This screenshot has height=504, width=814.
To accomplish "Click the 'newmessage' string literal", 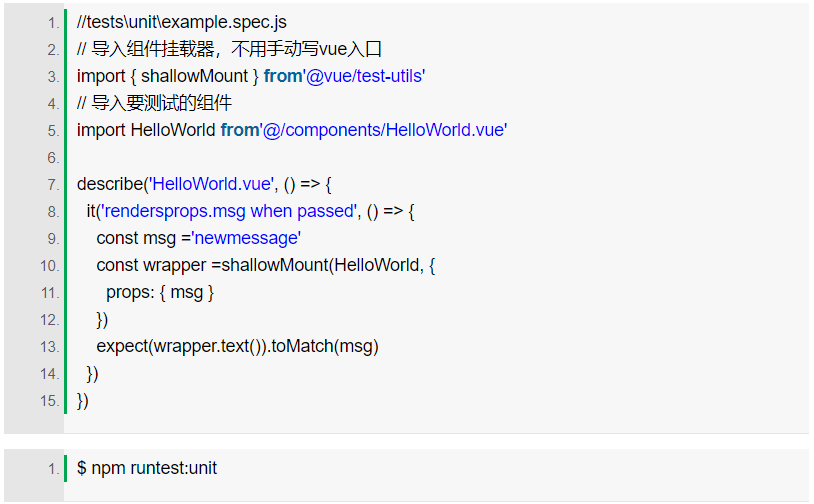I will coord(247,238).
